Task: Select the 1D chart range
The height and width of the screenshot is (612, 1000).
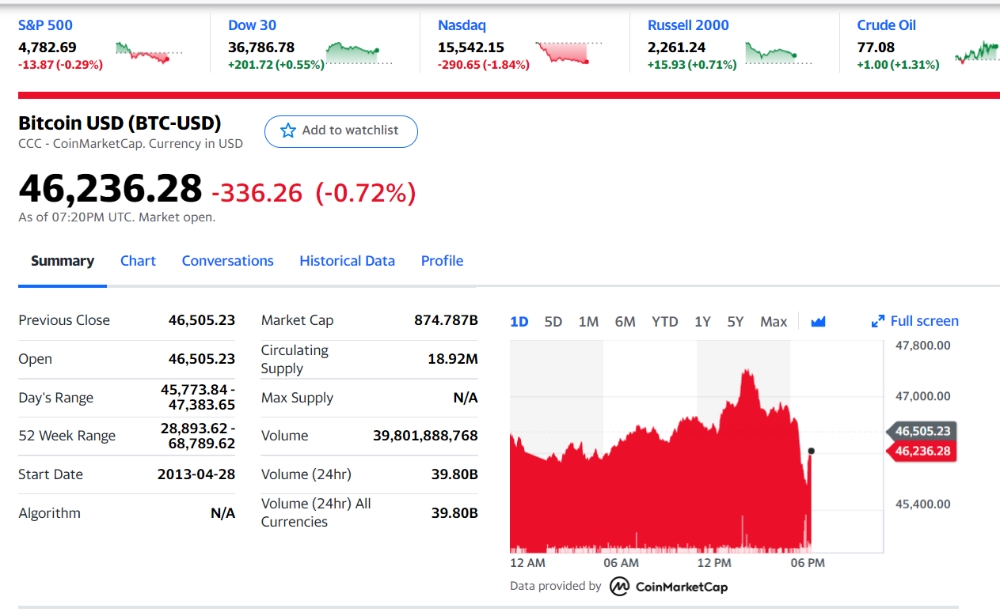Action: point(519,322)
